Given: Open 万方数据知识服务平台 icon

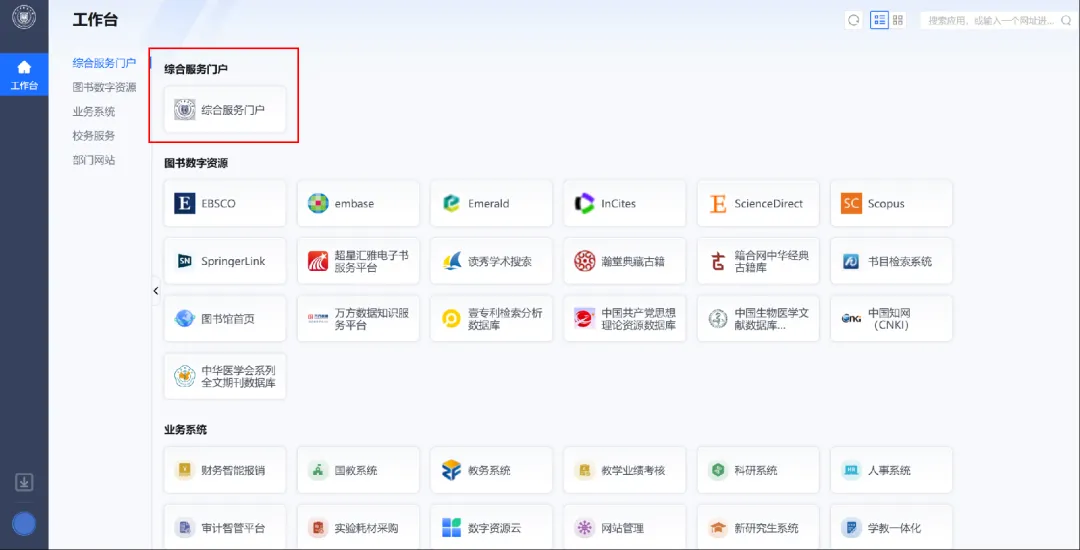Looking at the screenshot, I should click(318, 319).
